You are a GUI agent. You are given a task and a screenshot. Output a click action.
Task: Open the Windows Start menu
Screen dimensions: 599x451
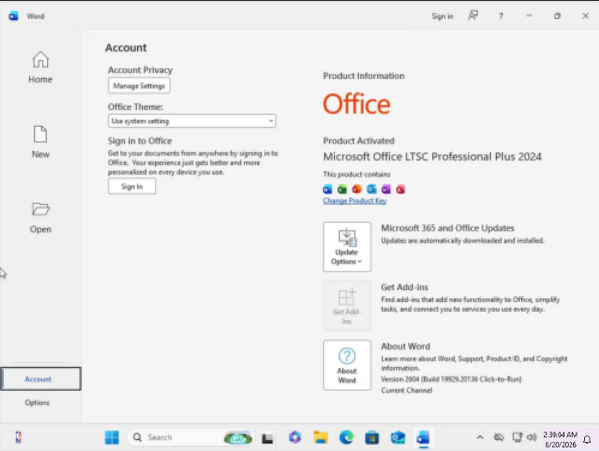pos(112,438)
